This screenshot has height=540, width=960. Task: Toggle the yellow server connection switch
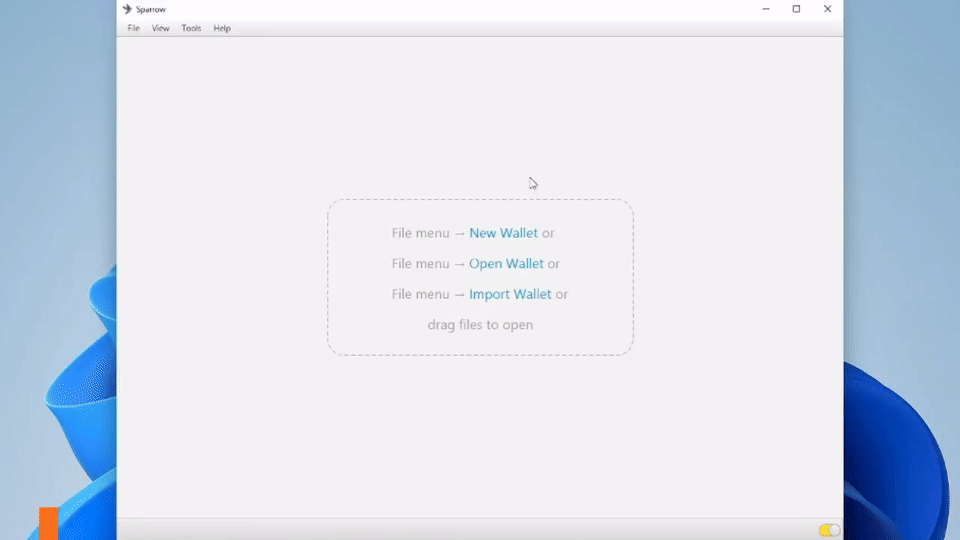click(x=829, y=530)
